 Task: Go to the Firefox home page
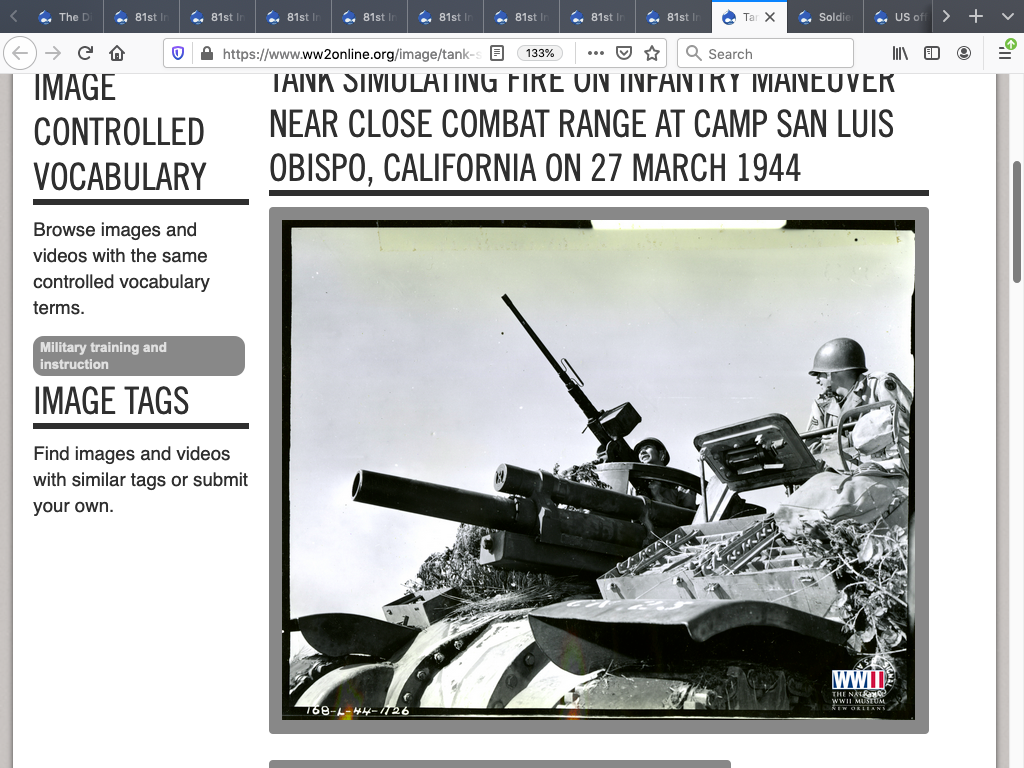click(117, 53)
